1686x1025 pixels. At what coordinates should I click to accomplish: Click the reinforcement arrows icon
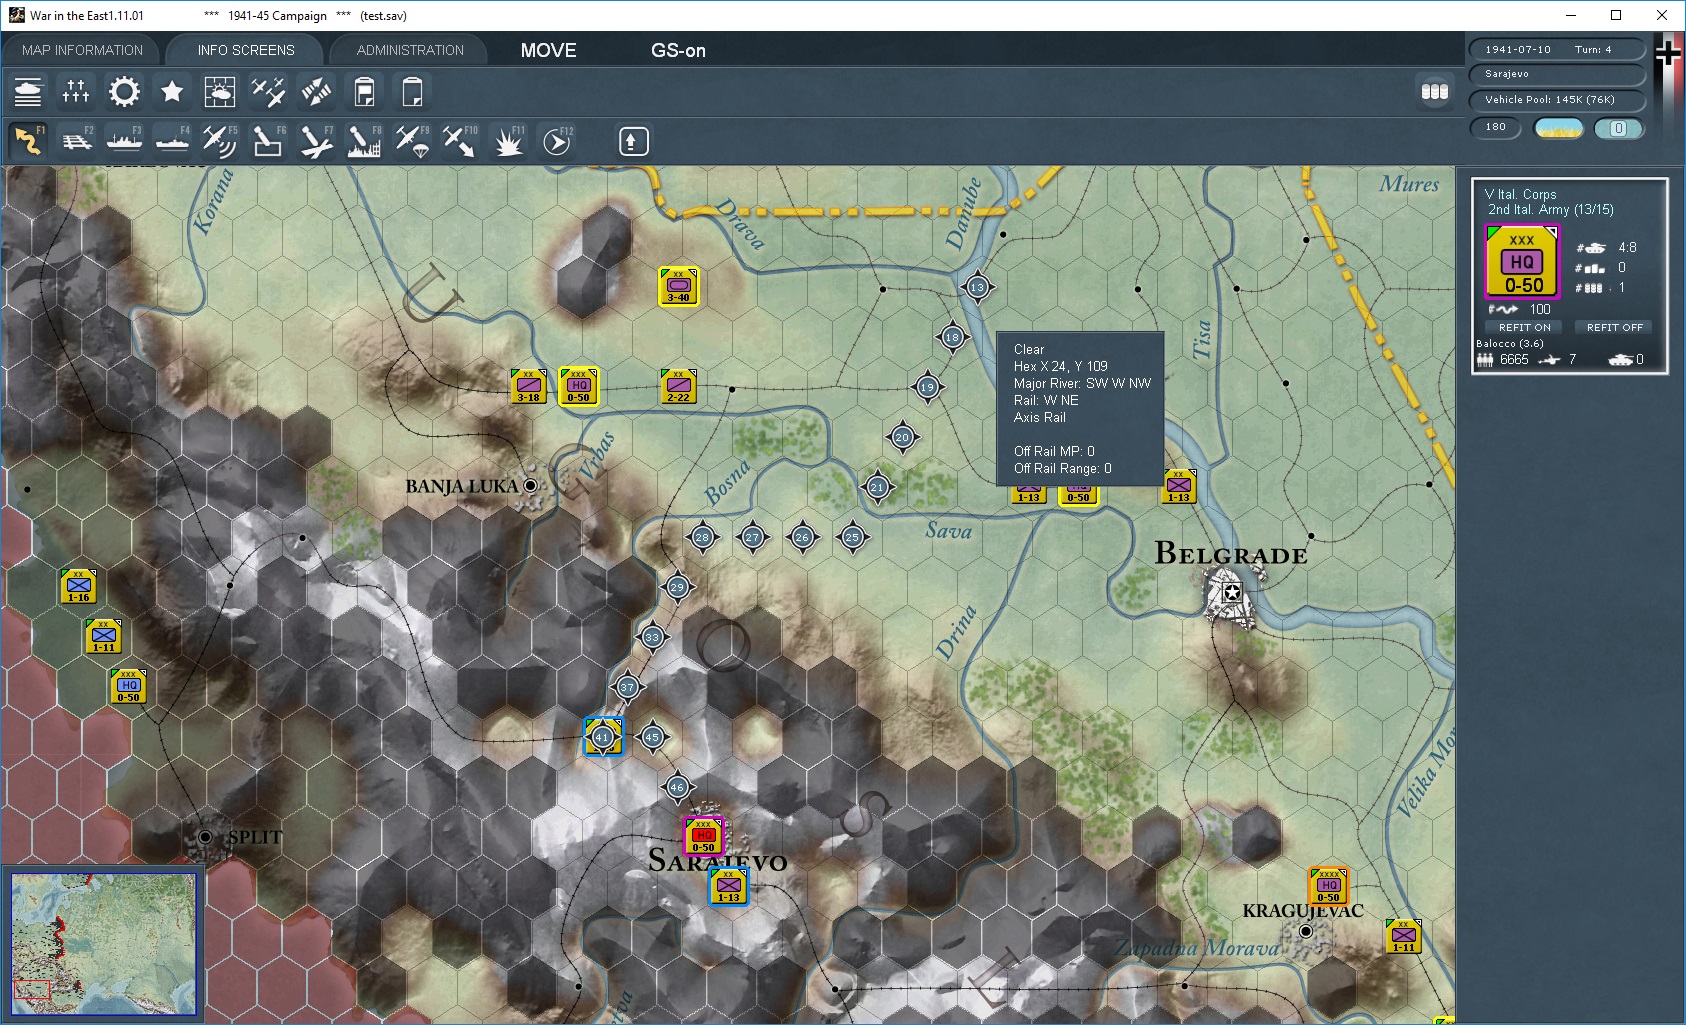(x=316, y=92)
